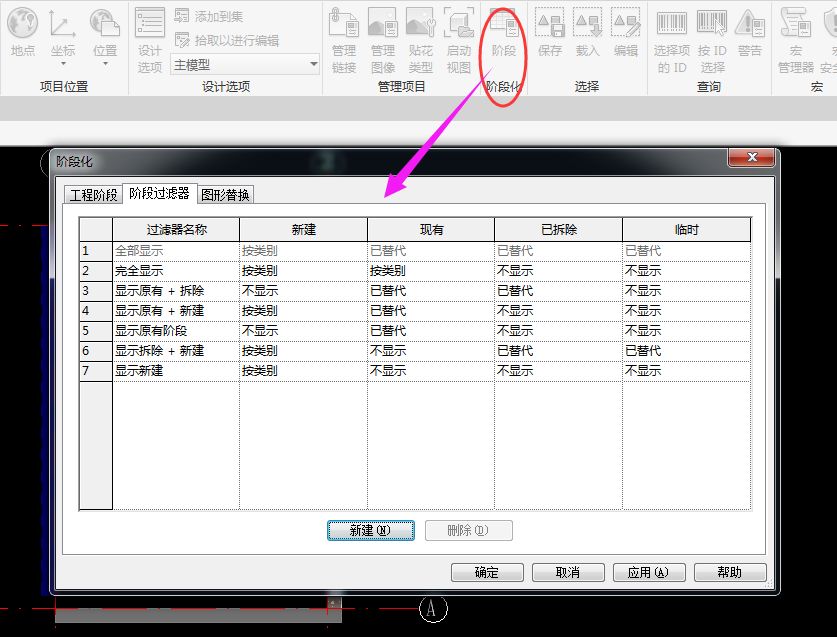Viewport: 837px width, 637px height.
Task: Click the 现有 column header
Action: tap(431, 230)
